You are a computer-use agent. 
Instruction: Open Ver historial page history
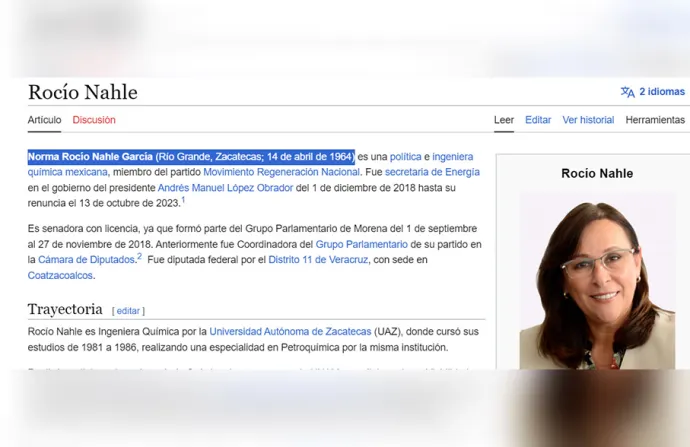pos(588,120)
